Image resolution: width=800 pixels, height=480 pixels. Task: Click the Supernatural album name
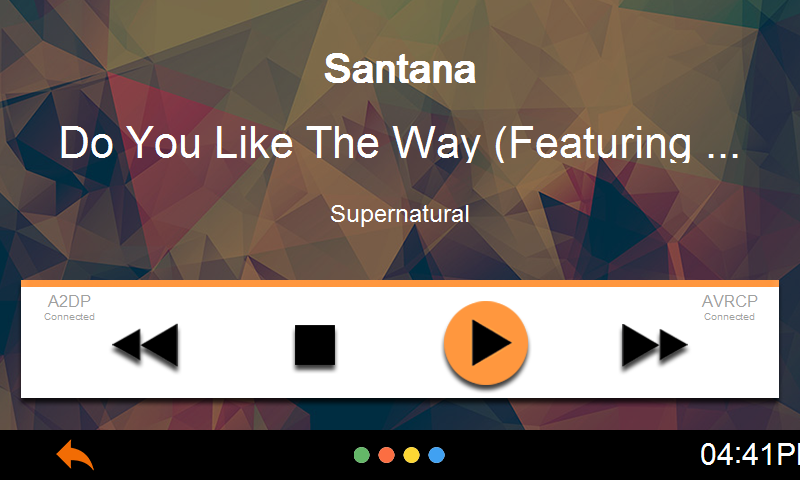[399, 214]
